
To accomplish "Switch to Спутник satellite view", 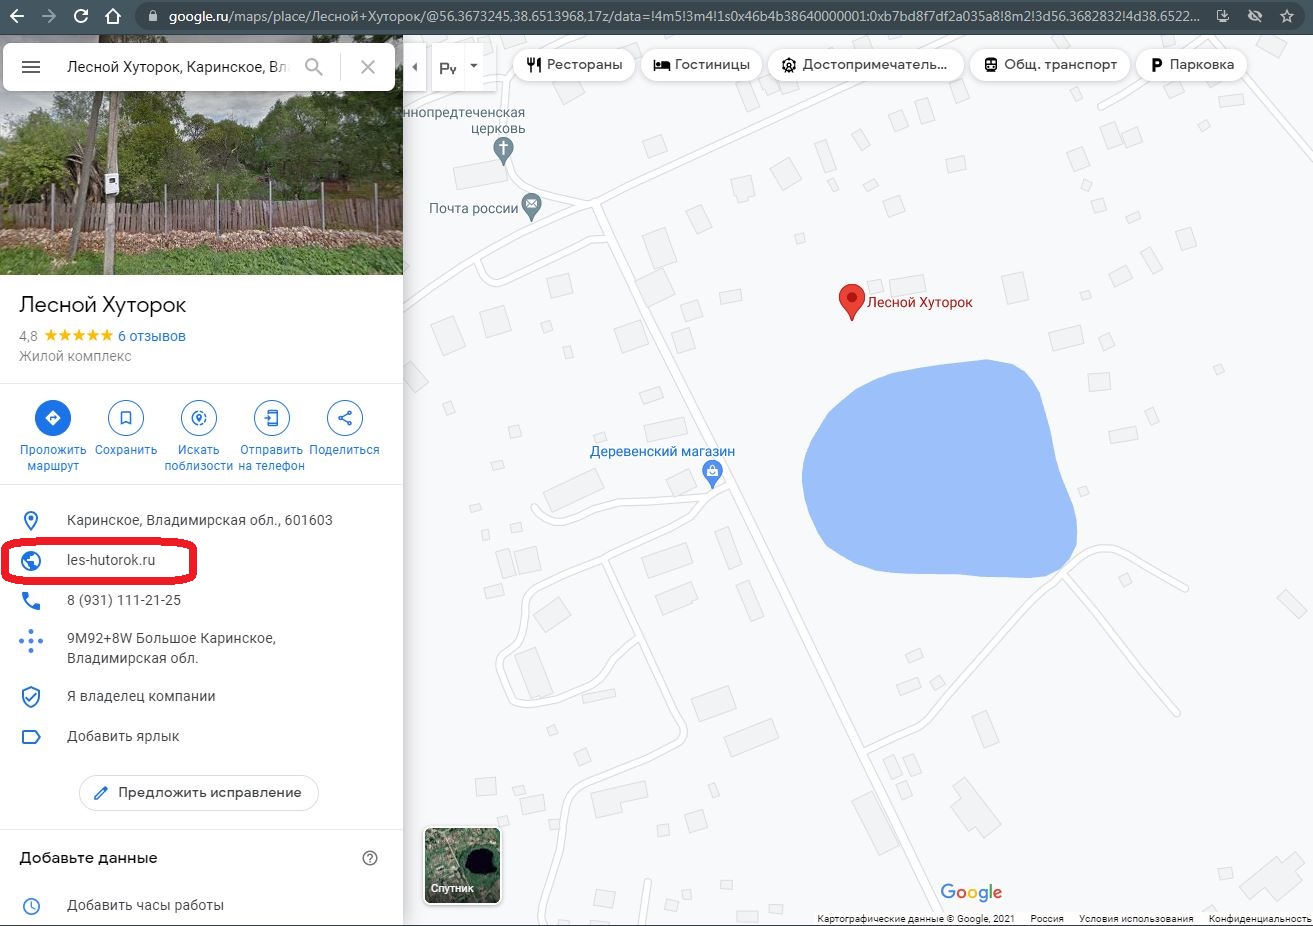I will click(462, 866).
